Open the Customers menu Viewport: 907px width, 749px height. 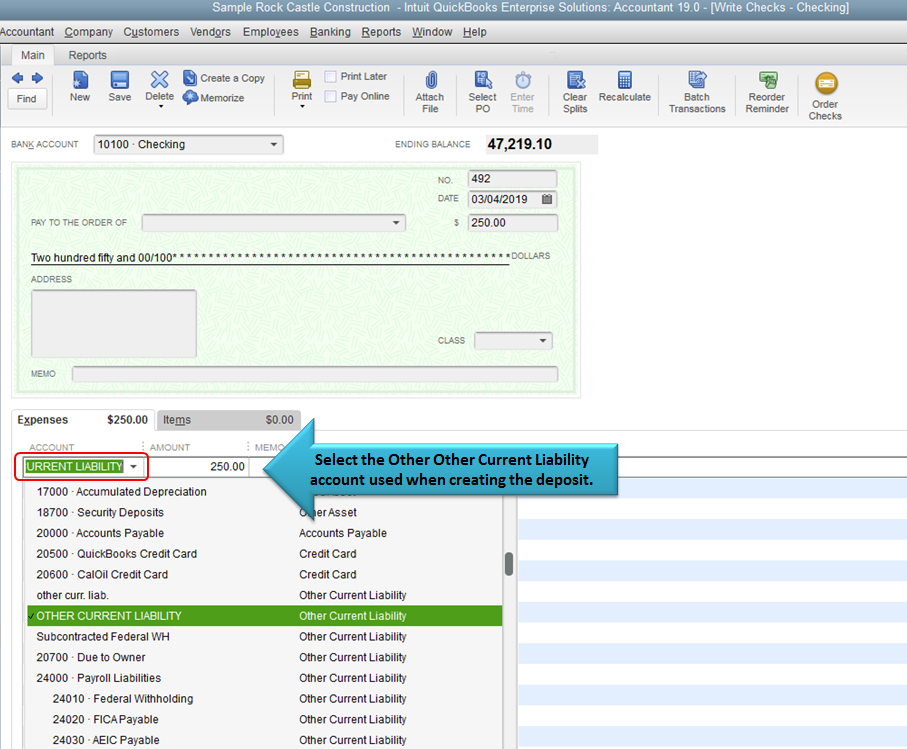[x=151, y=32]
